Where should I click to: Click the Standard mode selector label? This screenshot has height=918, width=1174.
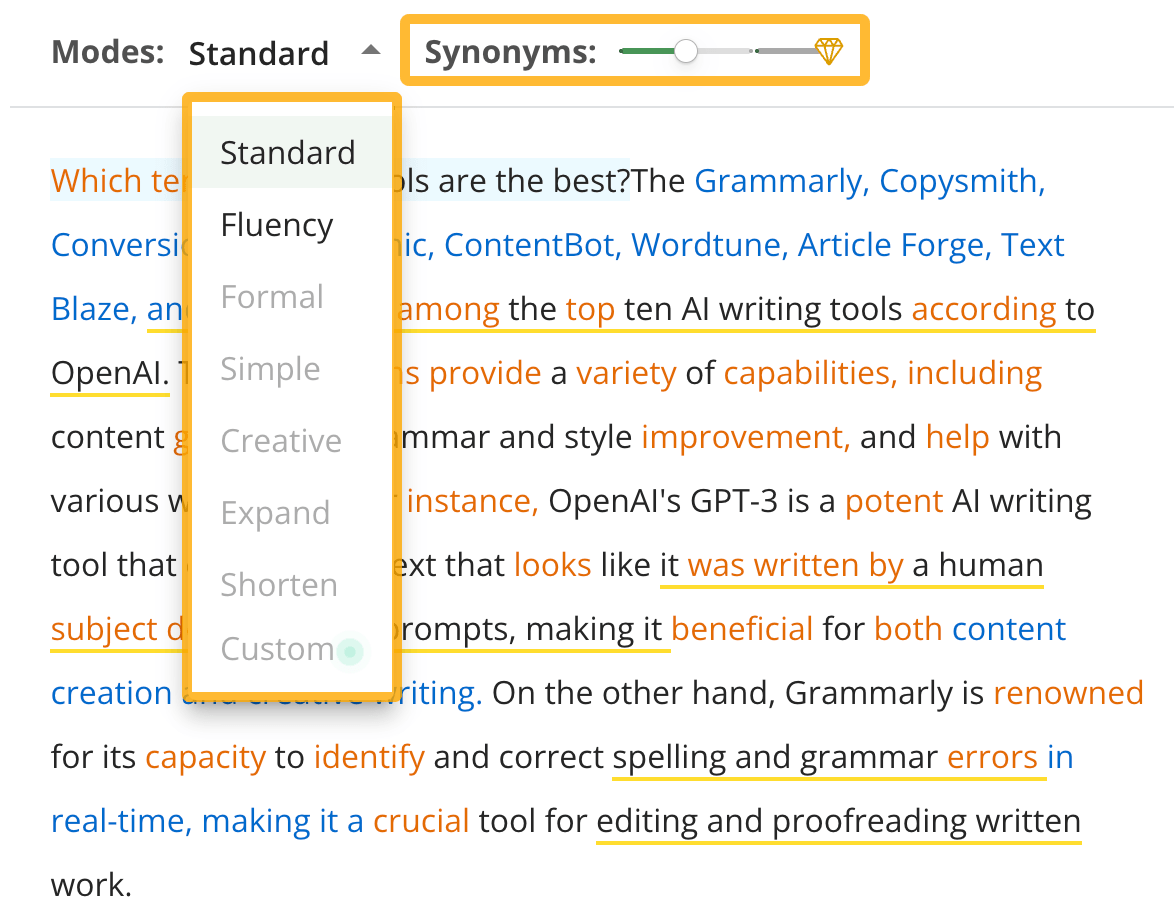(x=258, y=53)
